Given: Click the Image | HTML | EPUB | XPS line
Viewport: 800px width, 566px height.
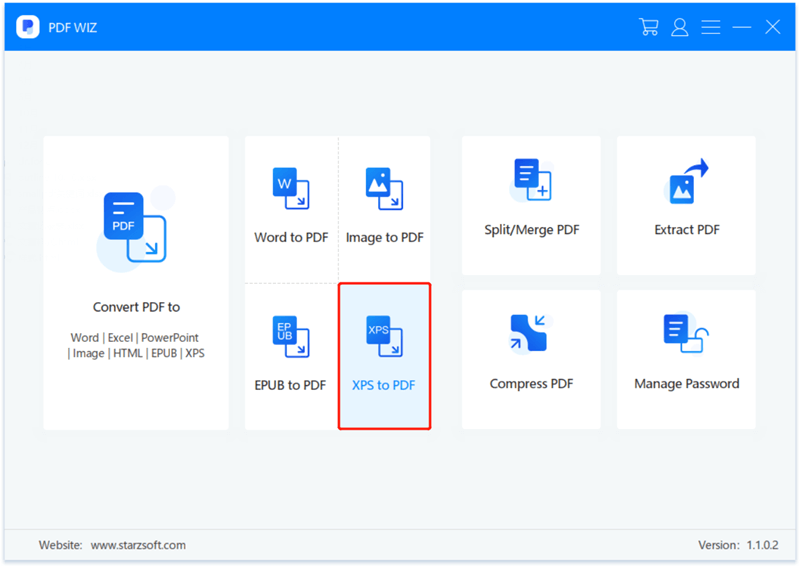Looking at the screenshot, I should [136, 353].
